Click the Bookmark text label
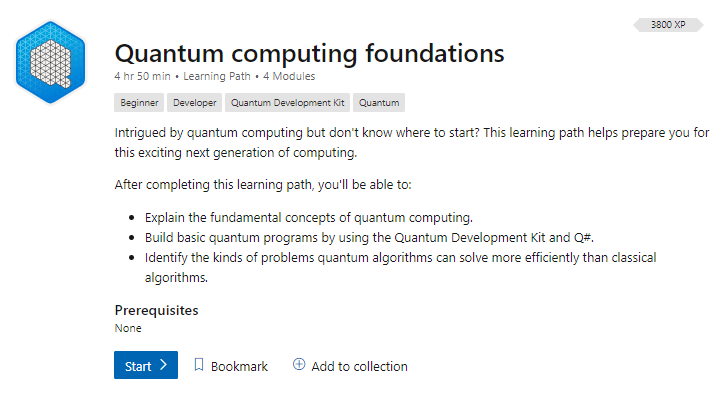The width and height of the screenshot is (724, 401). coord(239,366)
